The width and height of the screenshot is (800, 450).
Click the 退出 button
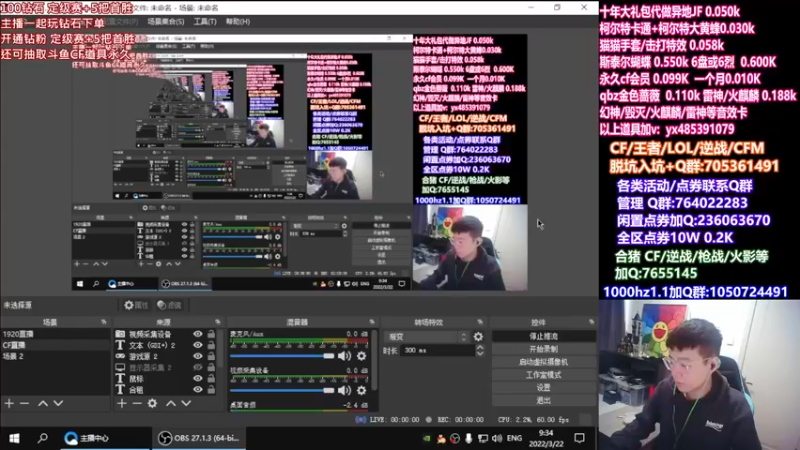point(543,401)
